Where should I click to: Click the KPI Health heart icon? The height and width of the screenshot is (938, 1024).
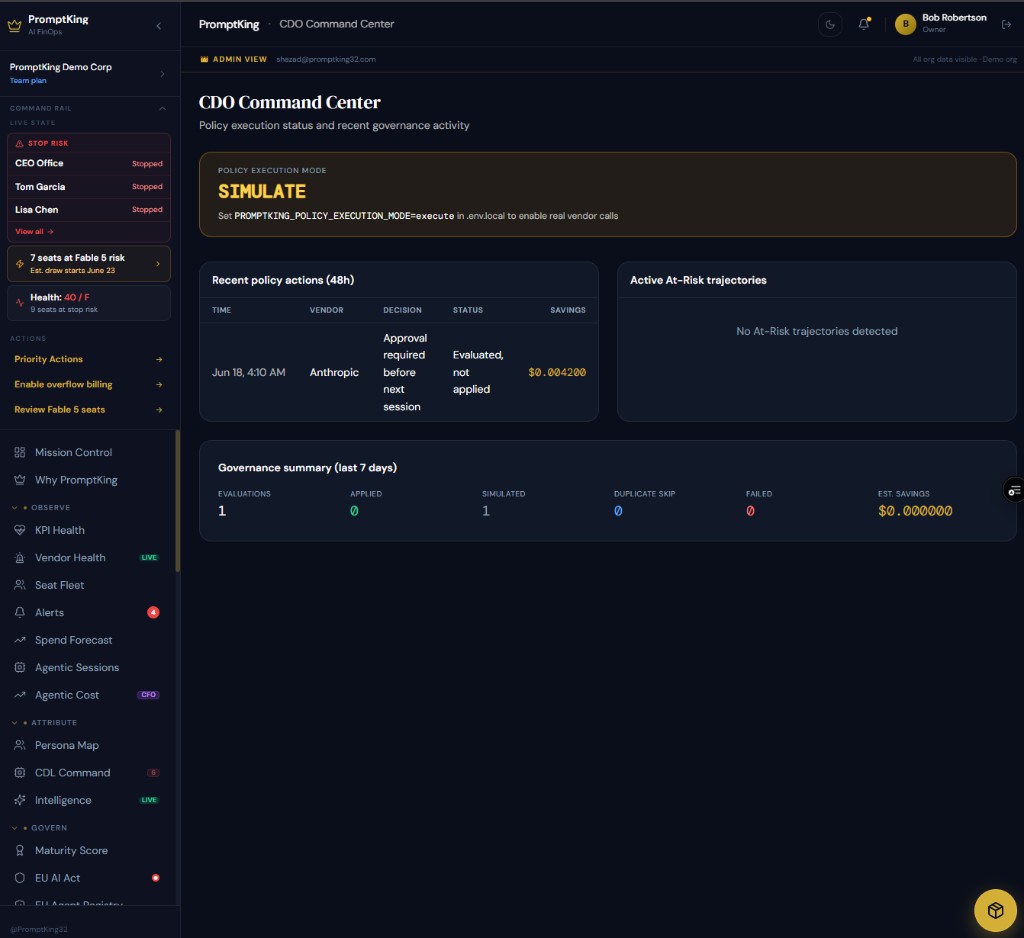click(20, 530)
